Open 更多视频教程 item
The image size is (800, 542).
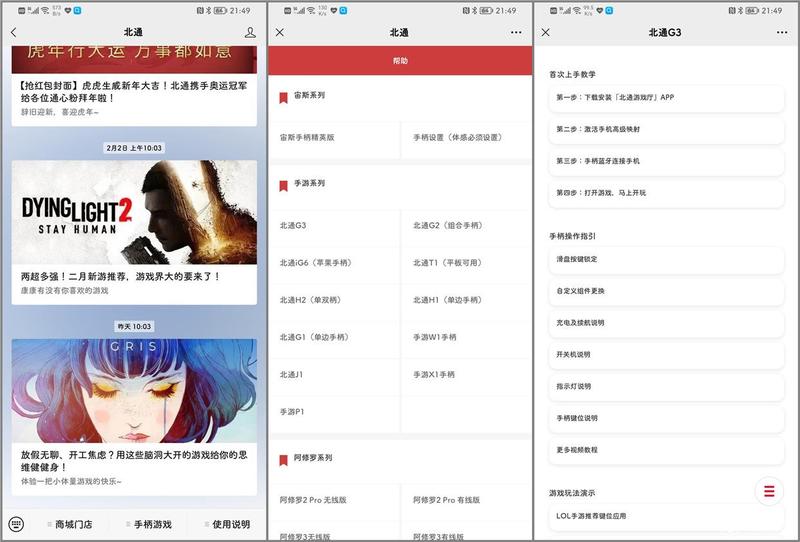666,450
